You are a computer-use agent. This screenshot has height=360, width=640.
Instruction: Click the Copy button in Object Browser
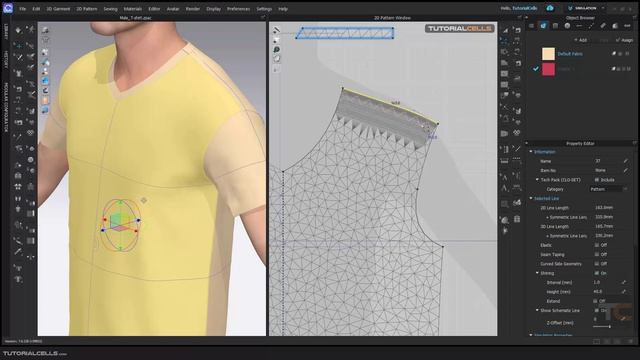click(604, 40)
